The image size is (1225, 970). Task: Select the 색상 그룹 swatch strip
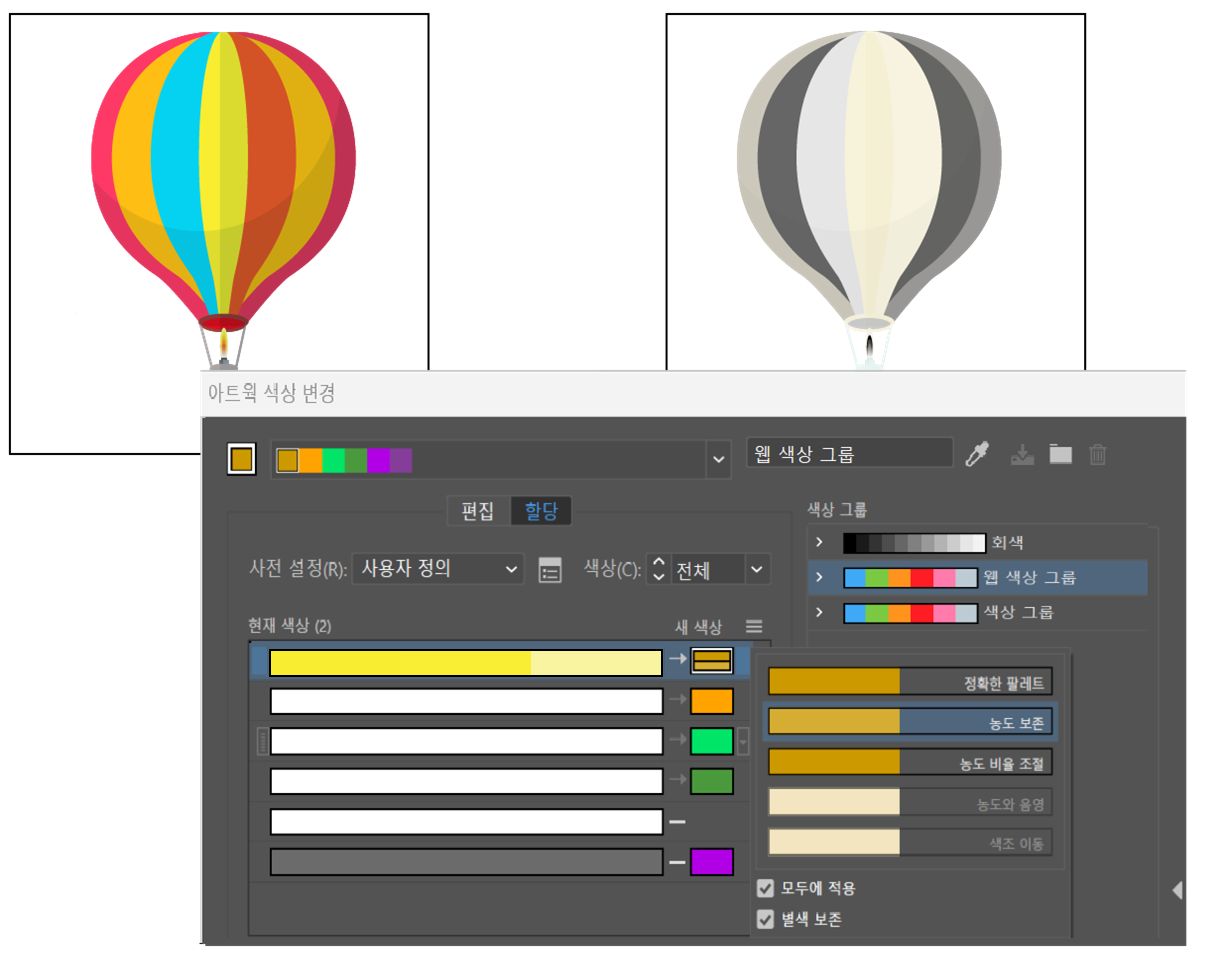coord(911,612)
